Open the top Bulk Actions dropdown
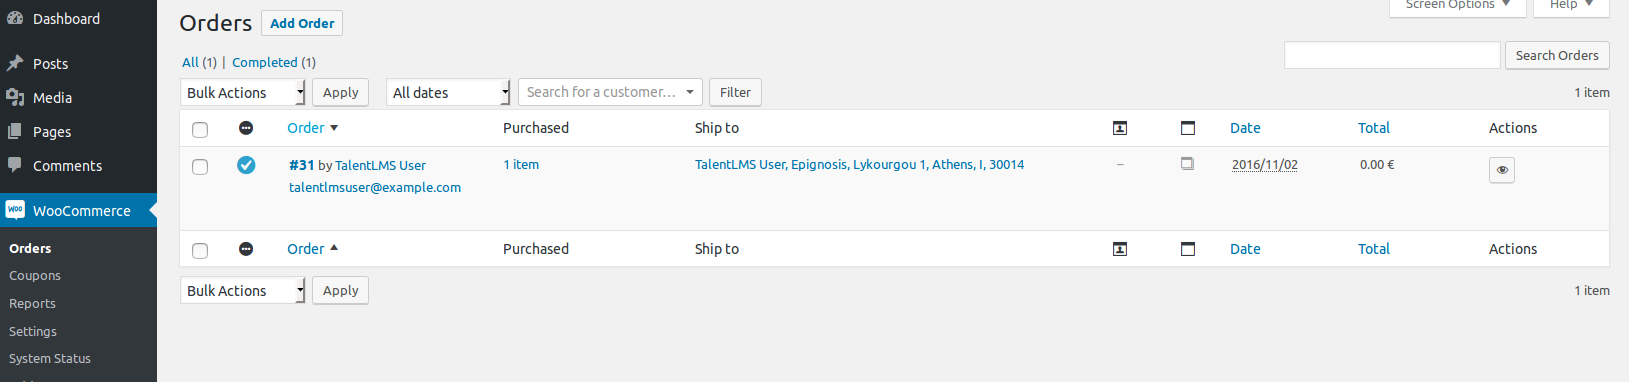Image resolution: width=1629 pixels, height=382 pixels. (243, 92)
